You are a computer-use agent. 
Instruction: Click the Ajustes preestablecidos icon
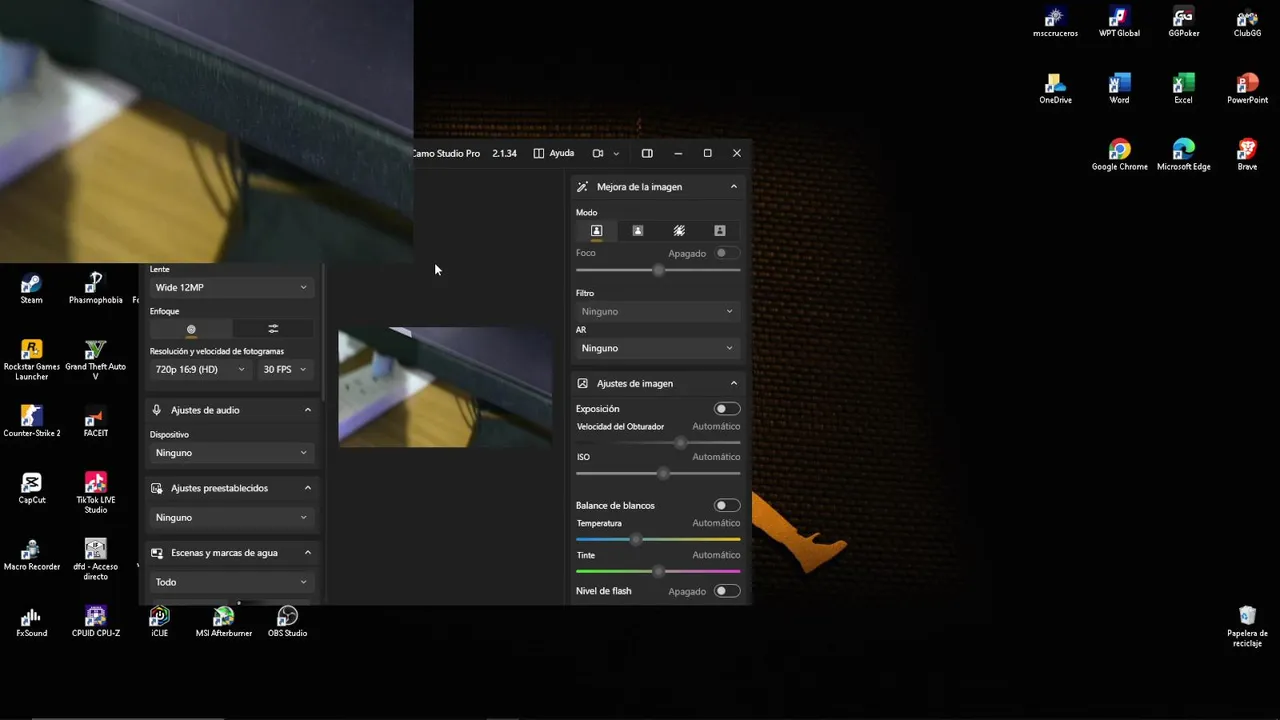point(157,488)
